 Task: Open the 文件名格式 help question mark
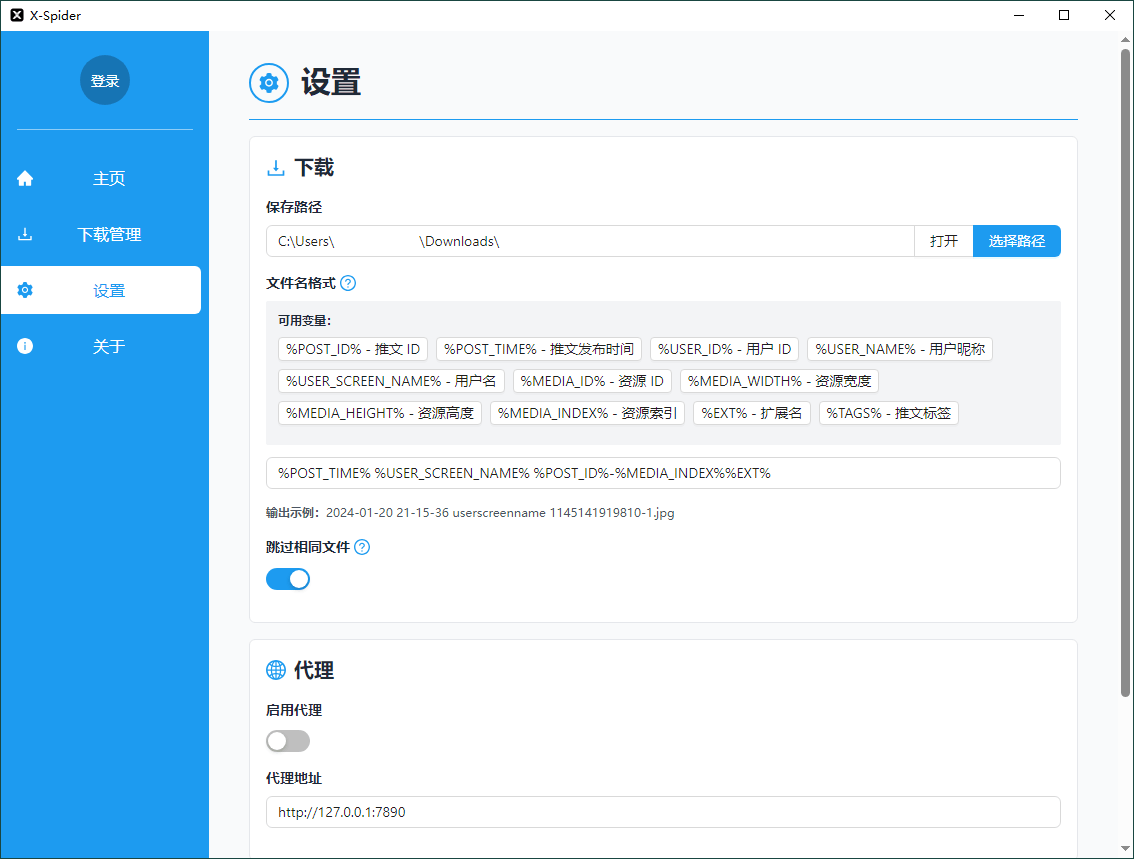click(x=347, y=283)
